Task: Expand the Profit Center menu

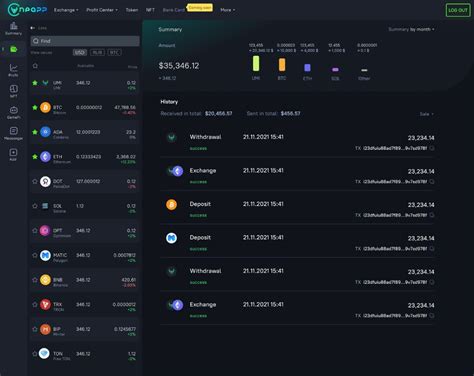Action: (x=102, y=10)
